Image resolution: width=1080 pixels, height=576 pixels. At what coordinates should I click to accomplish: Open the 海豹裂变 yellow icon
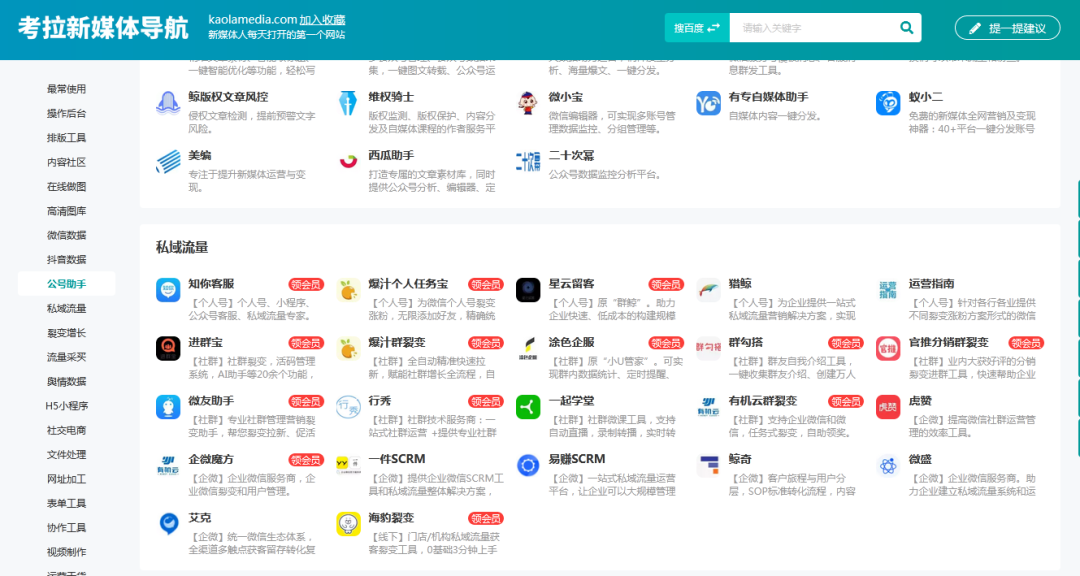pyautogui.click(x=348, y=524)
